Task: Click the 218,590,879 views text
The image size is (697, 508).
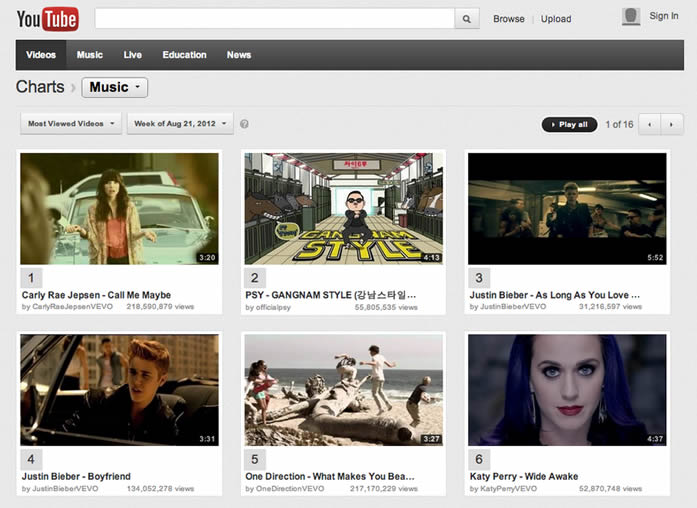Action: (x=160, y=307)
